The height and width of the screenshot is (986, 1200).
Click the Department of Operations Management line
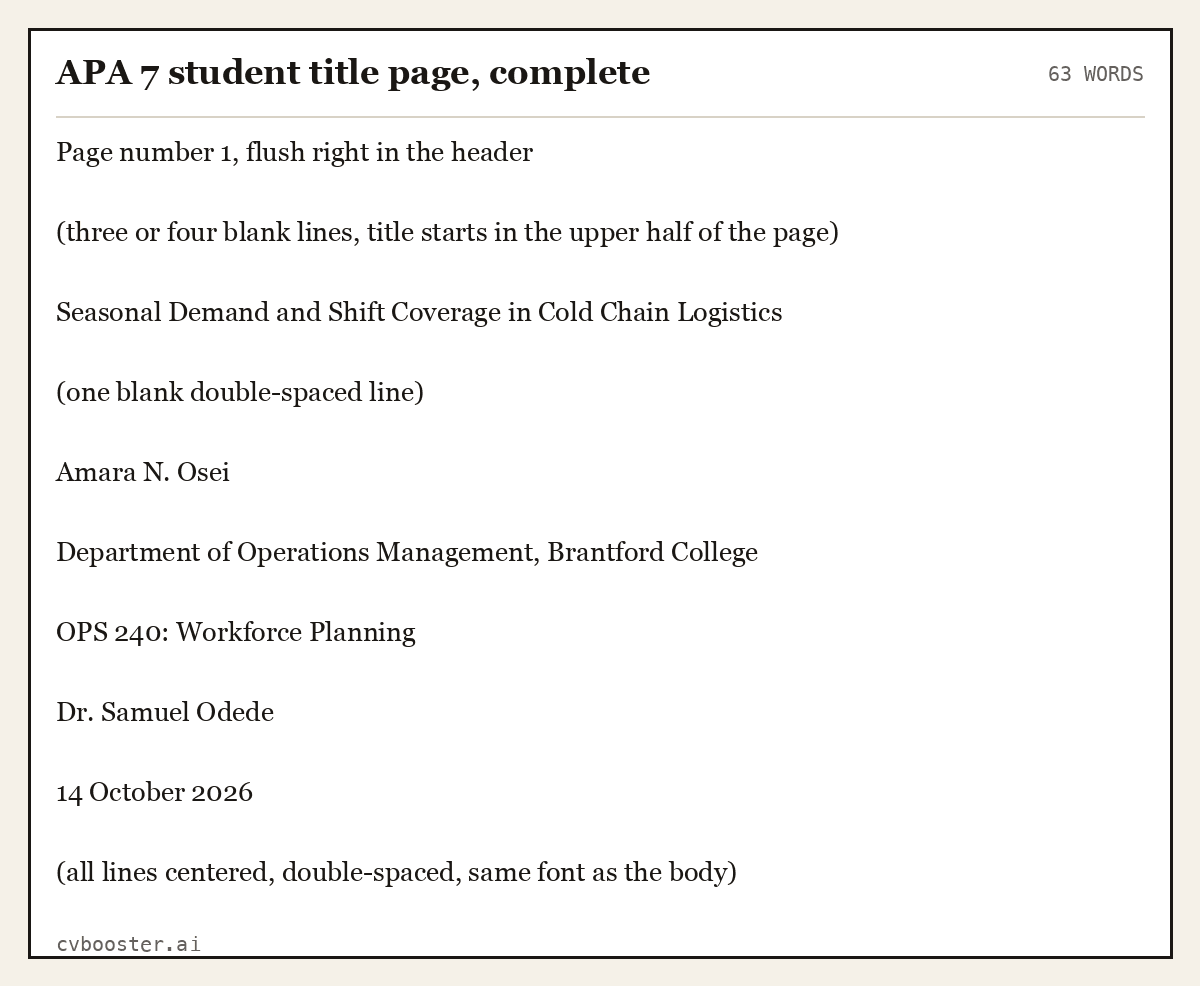(407, 552)
